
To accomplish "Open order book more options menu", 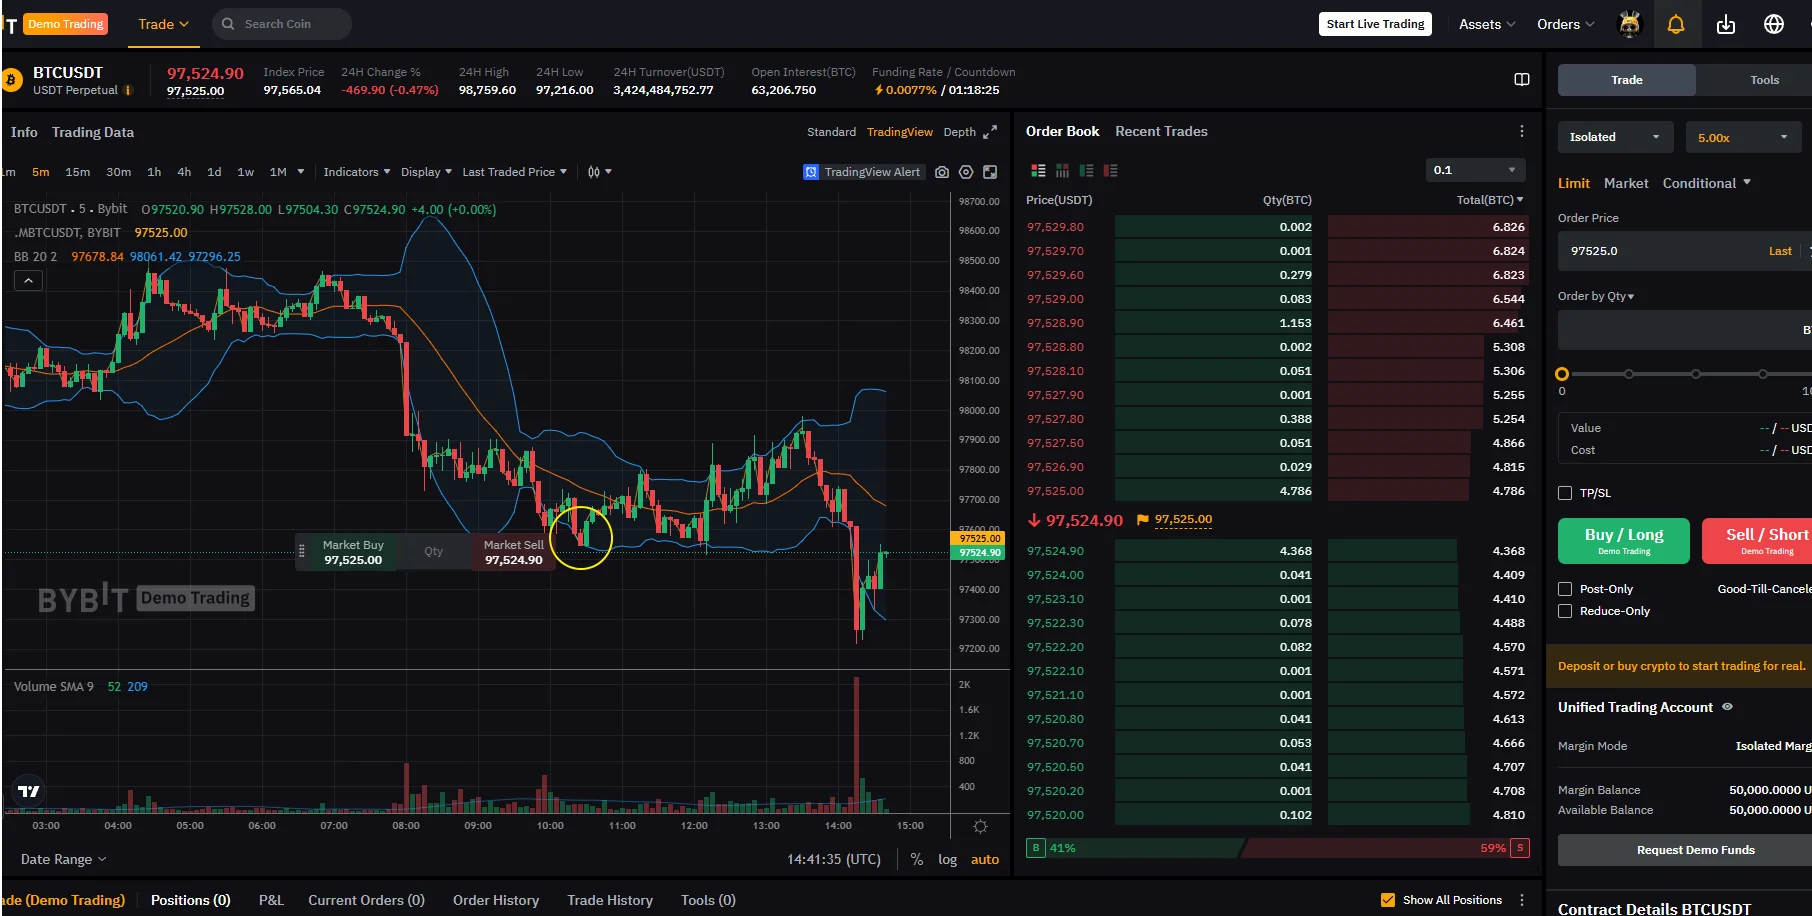I will click(1522, 131).
